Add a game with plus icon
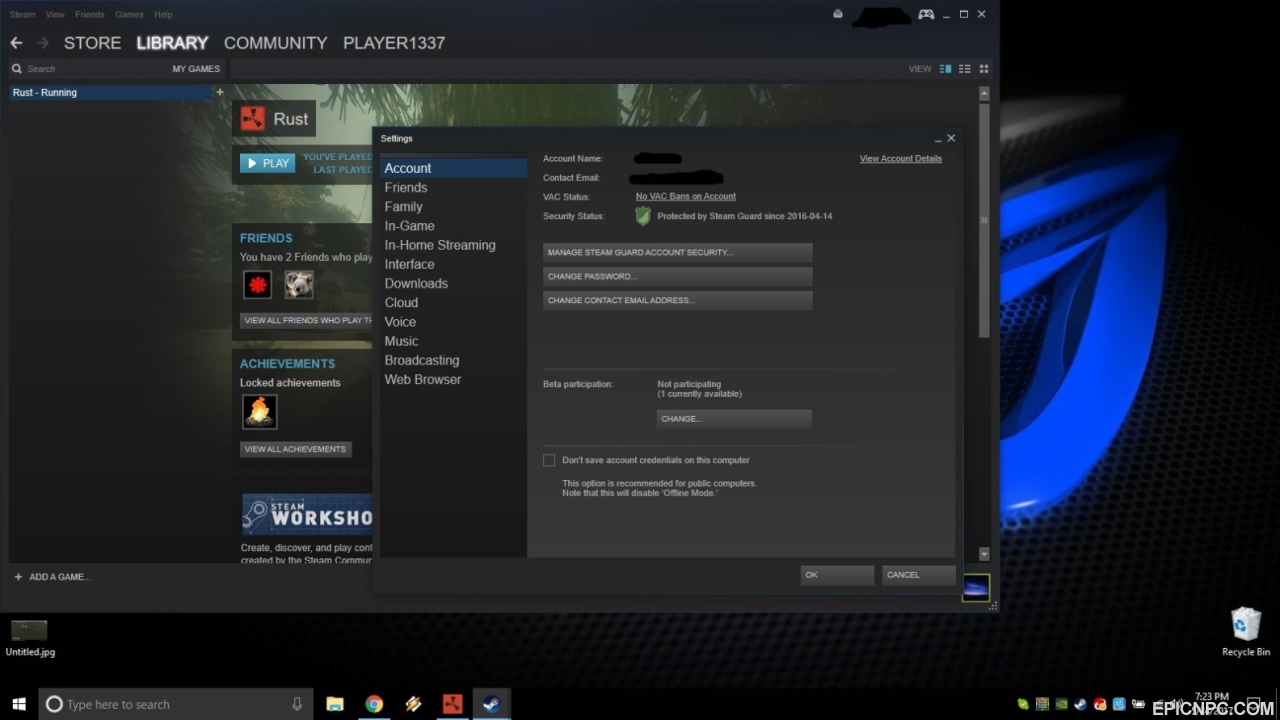The width and height of the screenshot is (1280, 720). click(18, 577)
